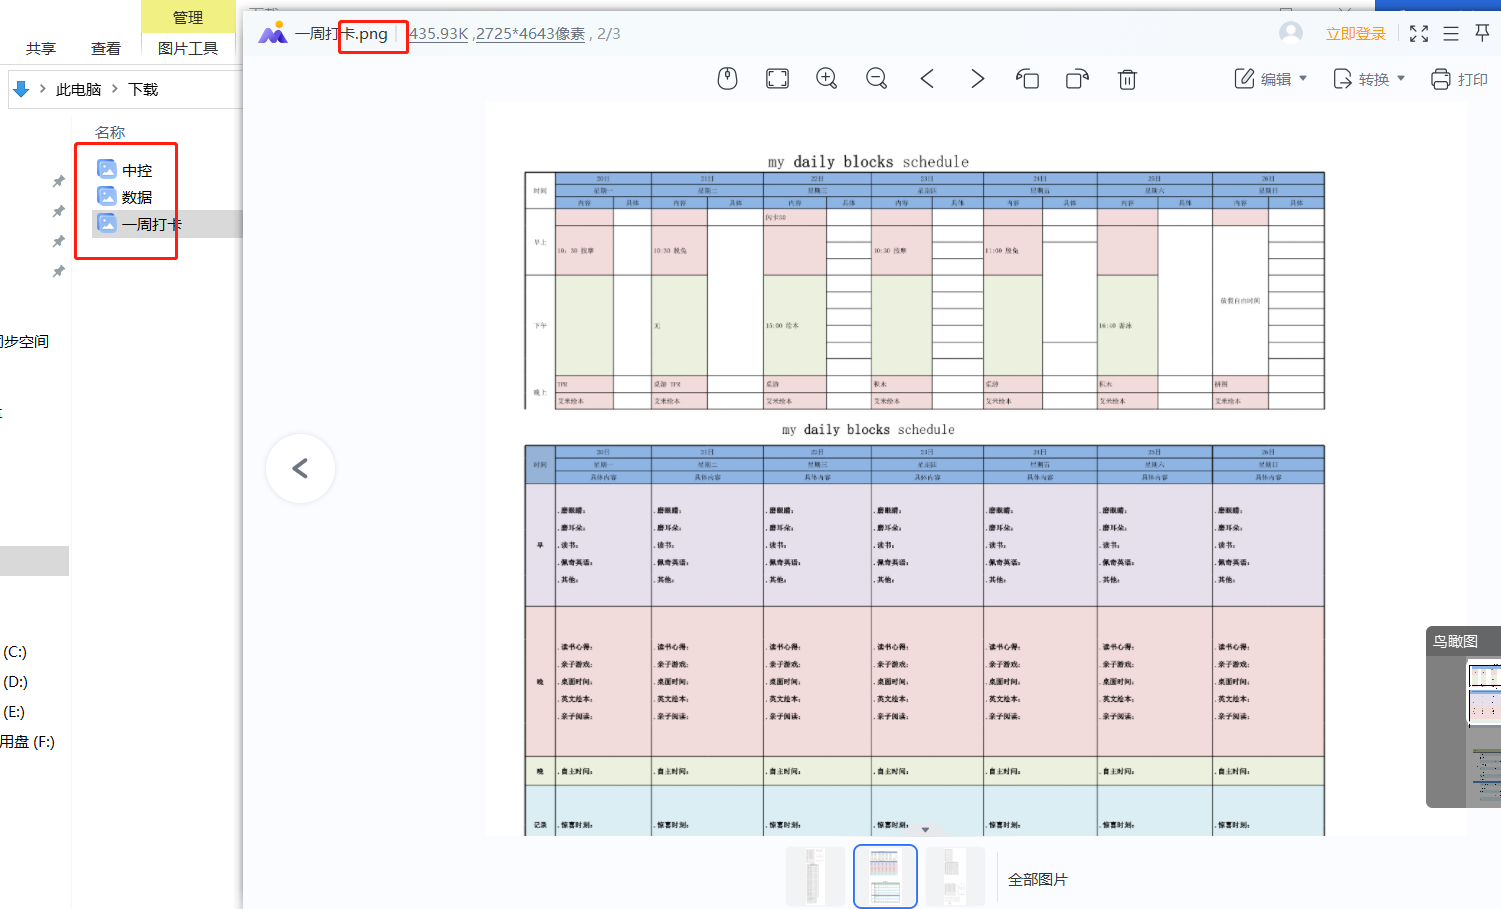
Task: Click the 立即登录 login link
Action: [1355, 33]
